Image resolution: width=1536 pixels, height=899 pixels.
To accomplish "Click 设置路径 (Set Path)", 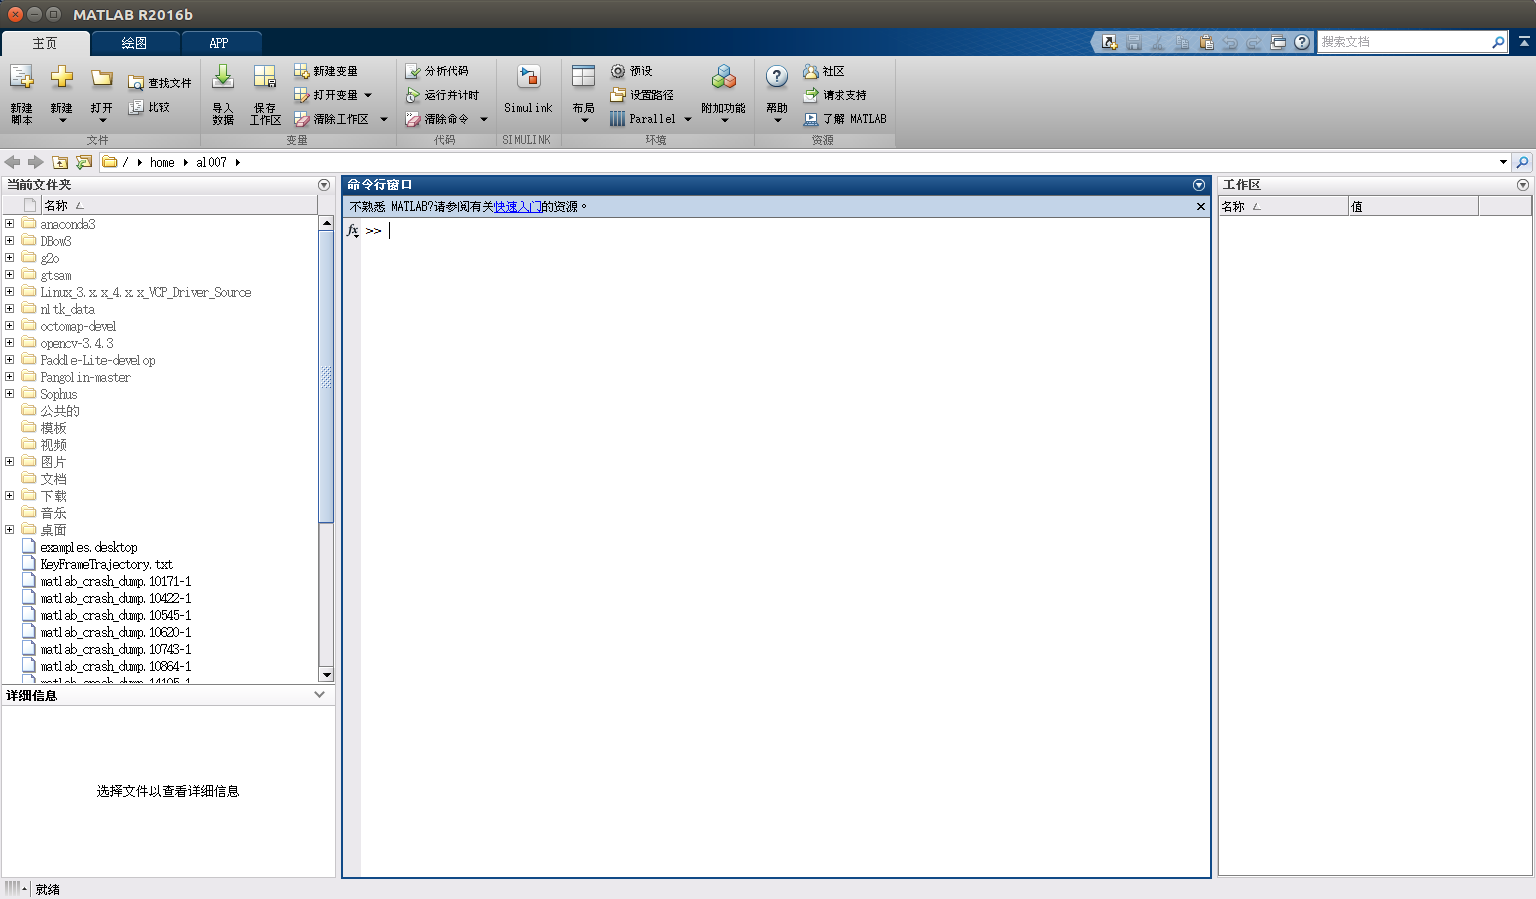I will pos(642,95).
